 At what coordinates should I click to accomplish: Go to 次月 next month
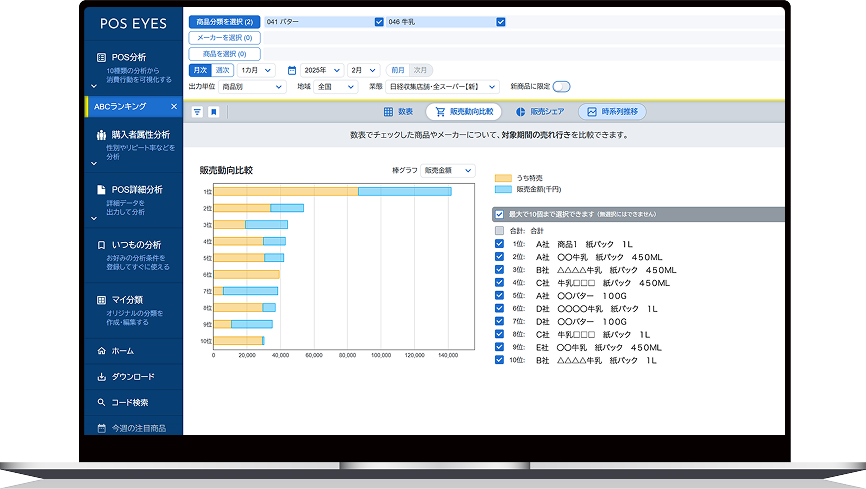421,71
